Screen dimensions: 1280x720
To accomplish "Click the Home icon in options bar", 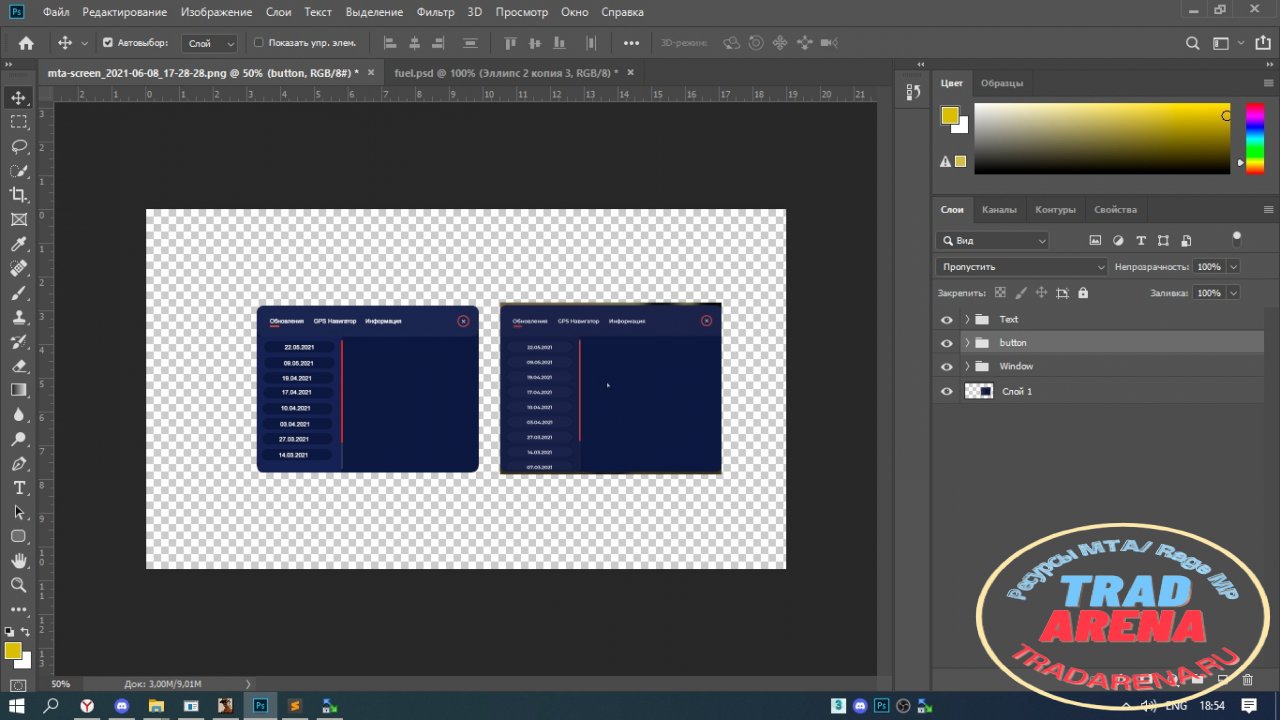I will tap(26, 43).
